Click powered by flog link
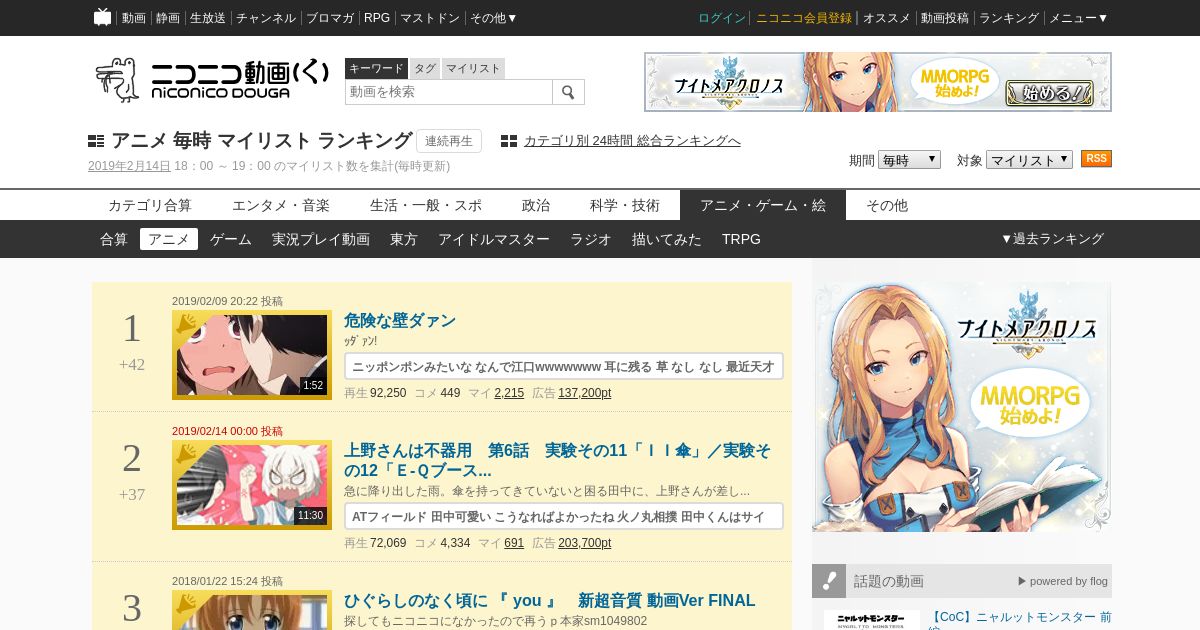The width and height of the screenshot is (1200, 630). pos(1063,581)
